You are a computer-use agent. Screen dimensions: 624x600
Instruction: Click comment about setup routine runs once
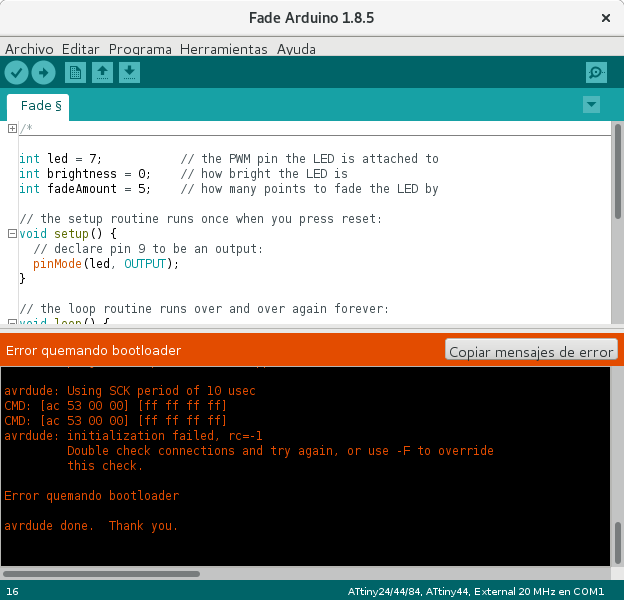[x=201, y=218]
